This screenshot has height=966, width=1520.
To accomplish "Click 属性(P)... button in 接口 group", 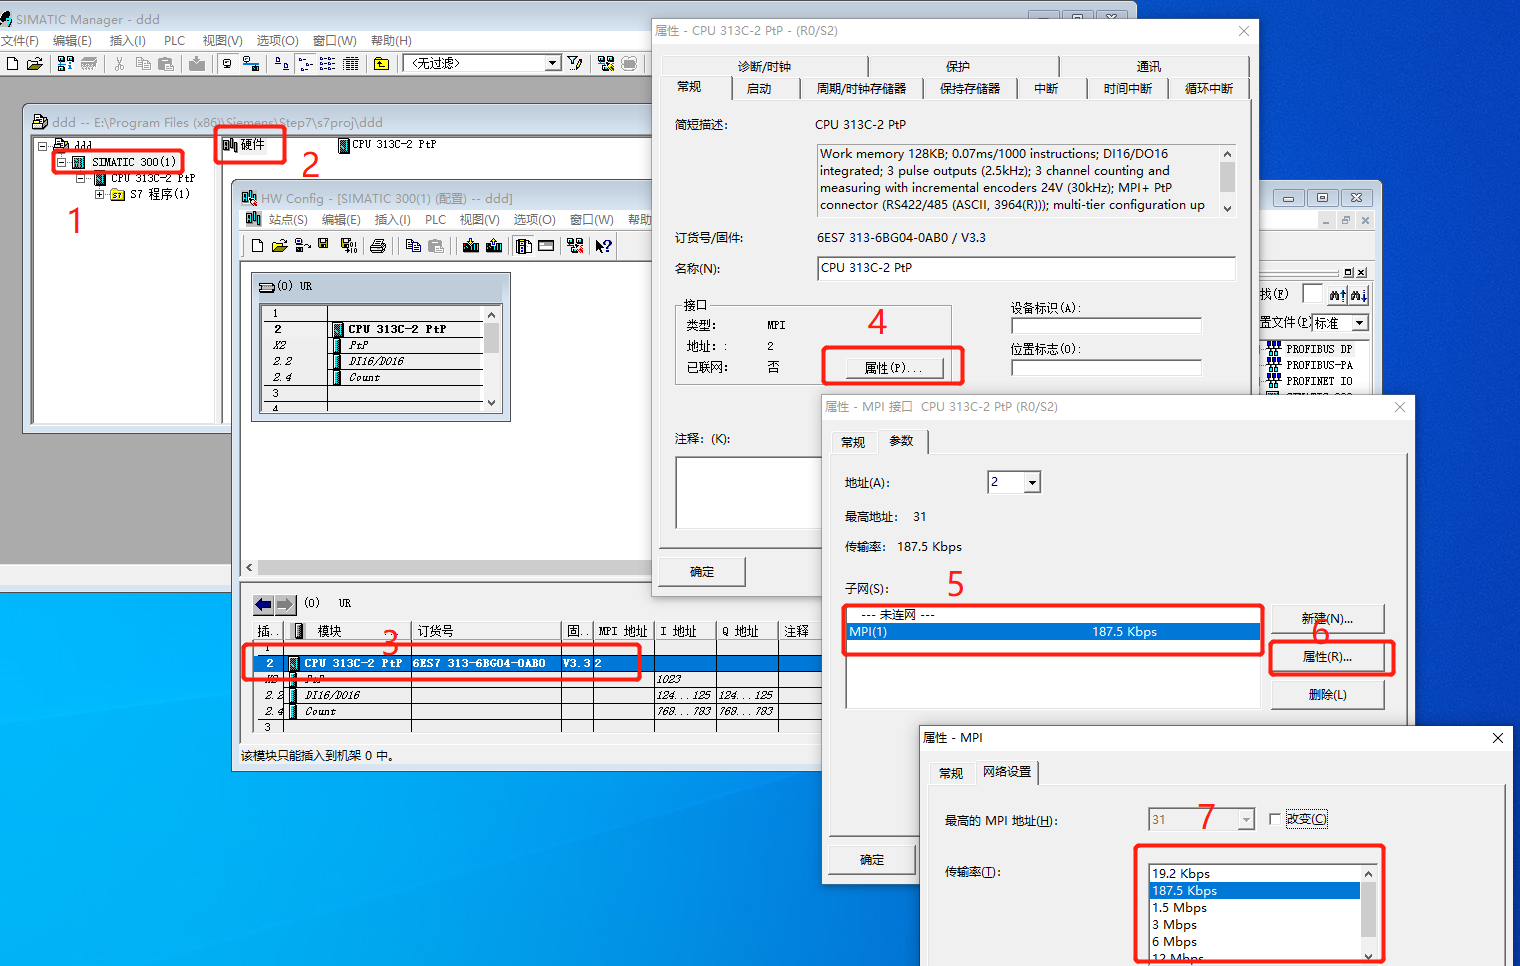I will pyautogui.click(x=893, y=368).
